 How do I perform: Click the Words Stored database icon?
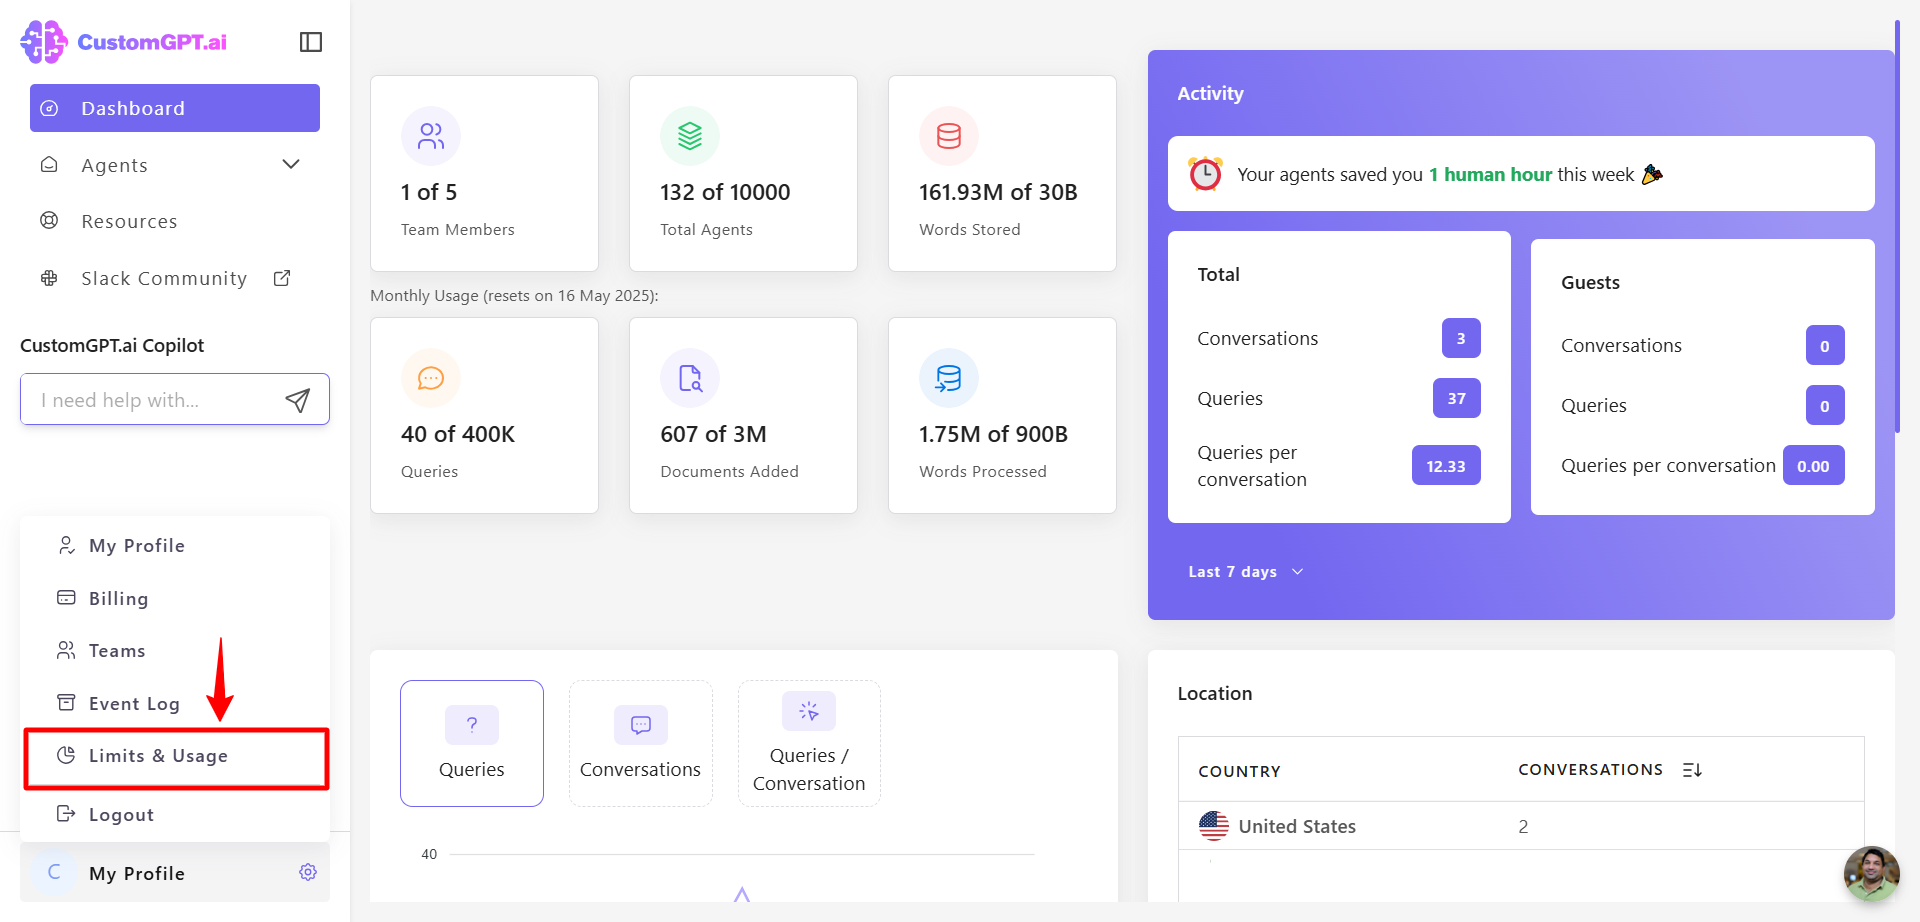click(x=949, y=136)
